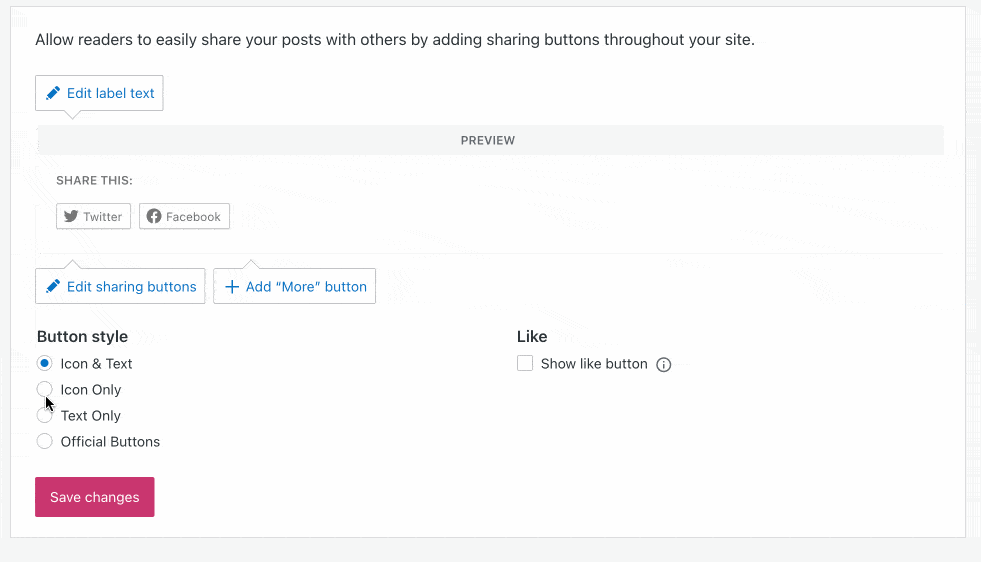This screenshot has width=981, height=562.
Task: Enable the Show like button checkbox
Action: pos(525,364)
